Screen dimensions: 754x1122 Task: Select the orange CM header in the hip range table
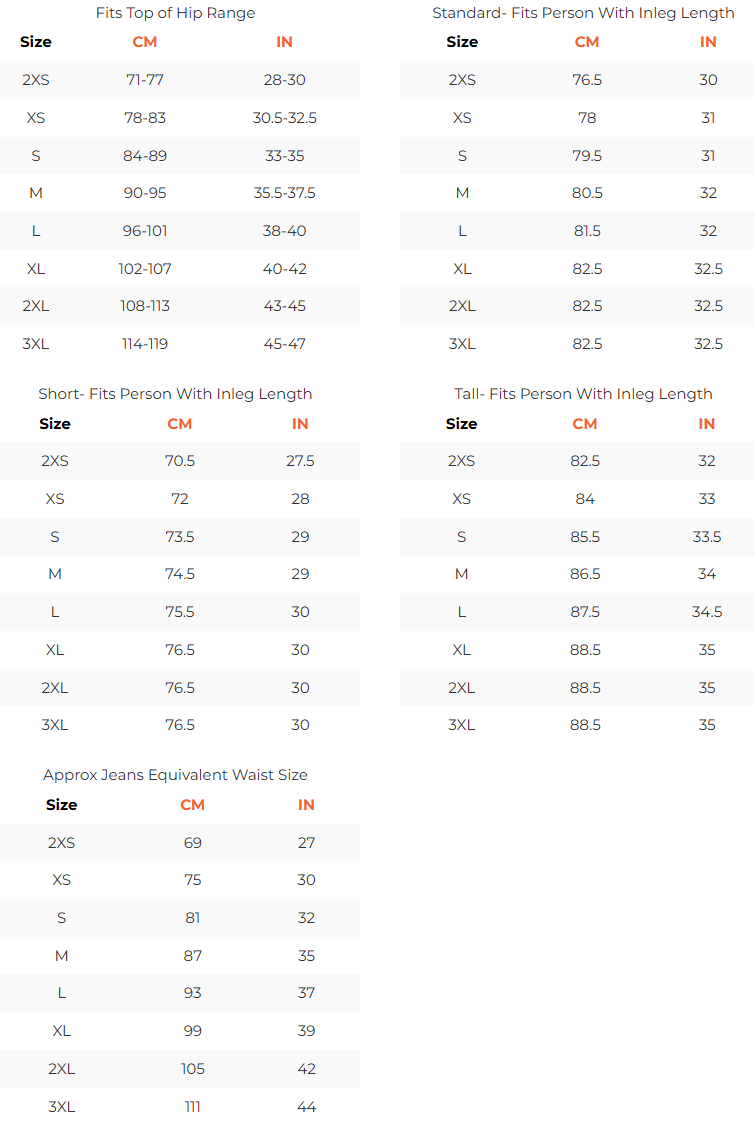click(x=145, y=42)
